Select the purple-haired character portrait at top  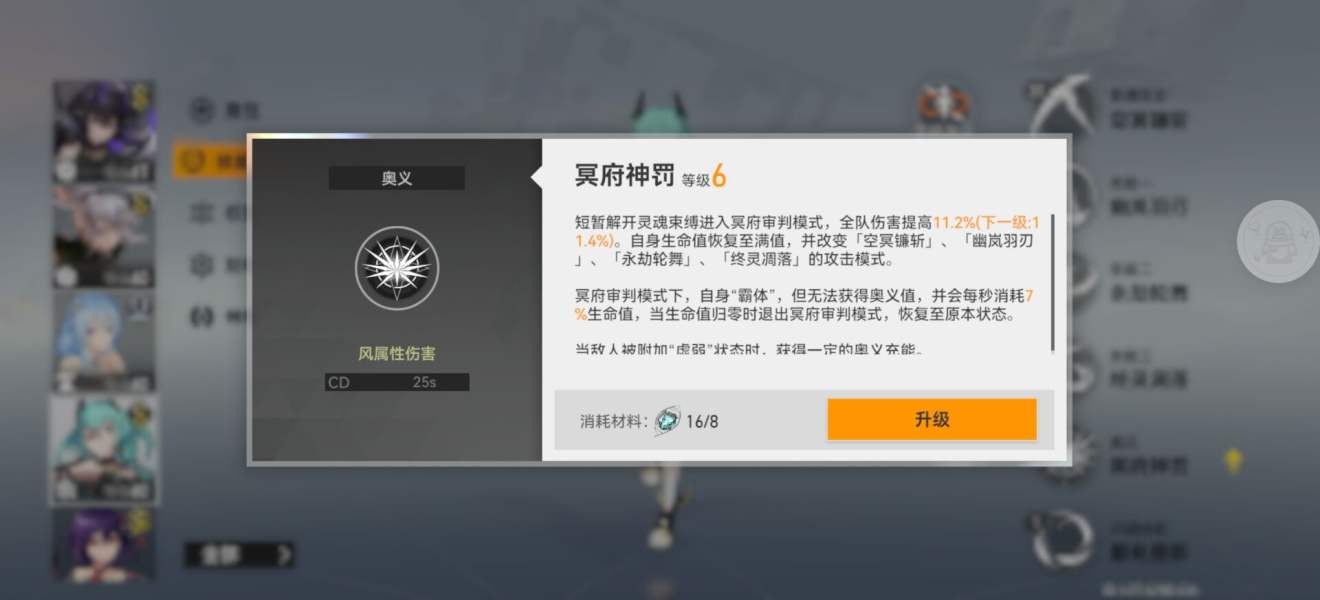click(104, 132)
